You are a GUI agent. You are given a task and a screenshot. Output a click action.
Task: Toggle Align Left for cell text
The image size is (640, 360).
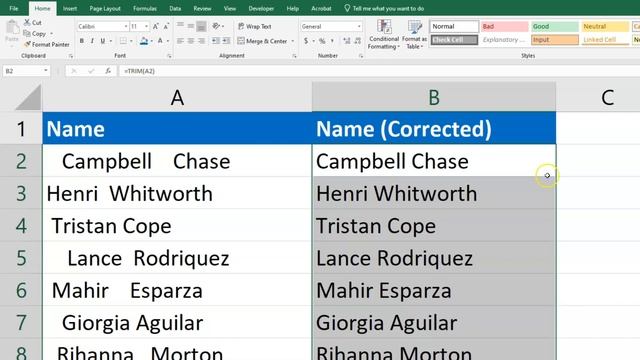[x=180, y=41]
